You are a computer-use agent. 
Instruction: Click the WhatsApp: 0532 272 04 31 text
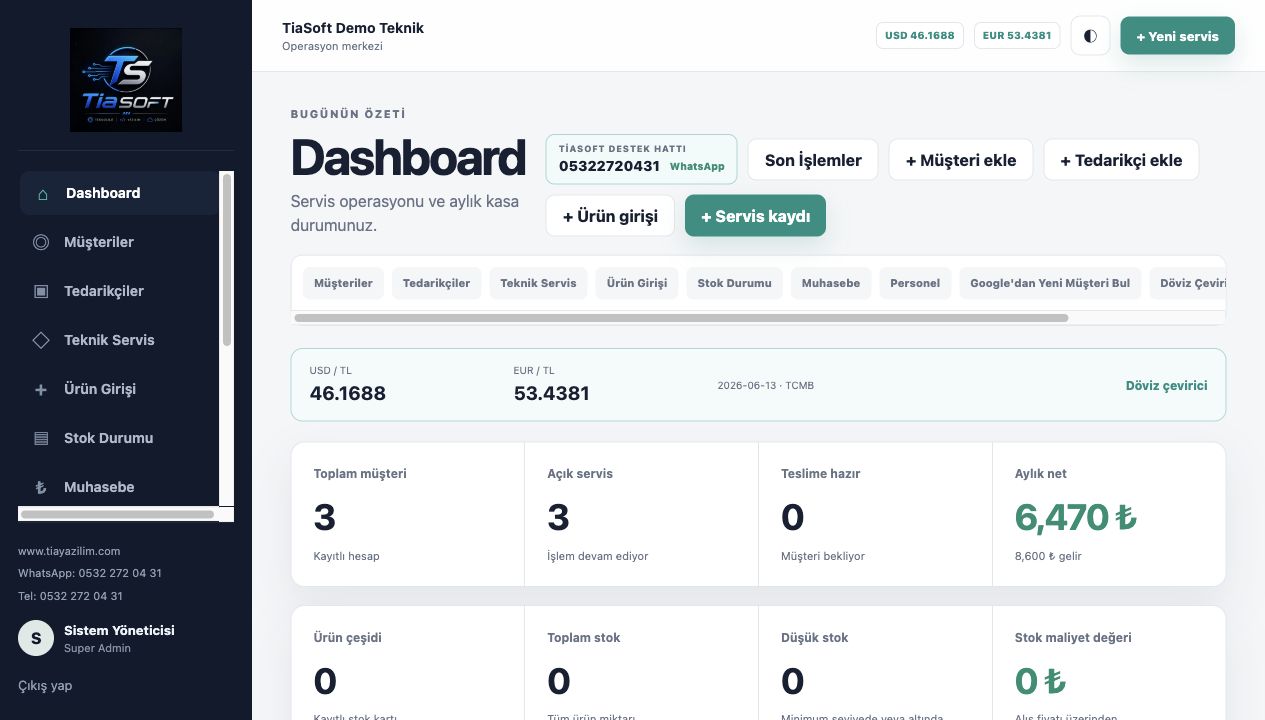pos(90,573)
